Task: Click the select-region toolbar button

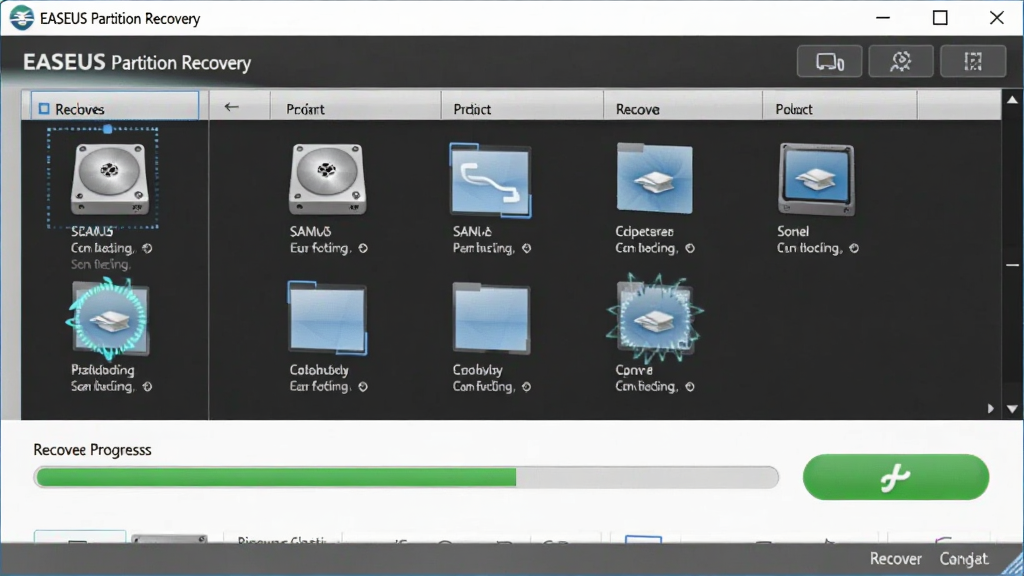Action: click(972, 61)
